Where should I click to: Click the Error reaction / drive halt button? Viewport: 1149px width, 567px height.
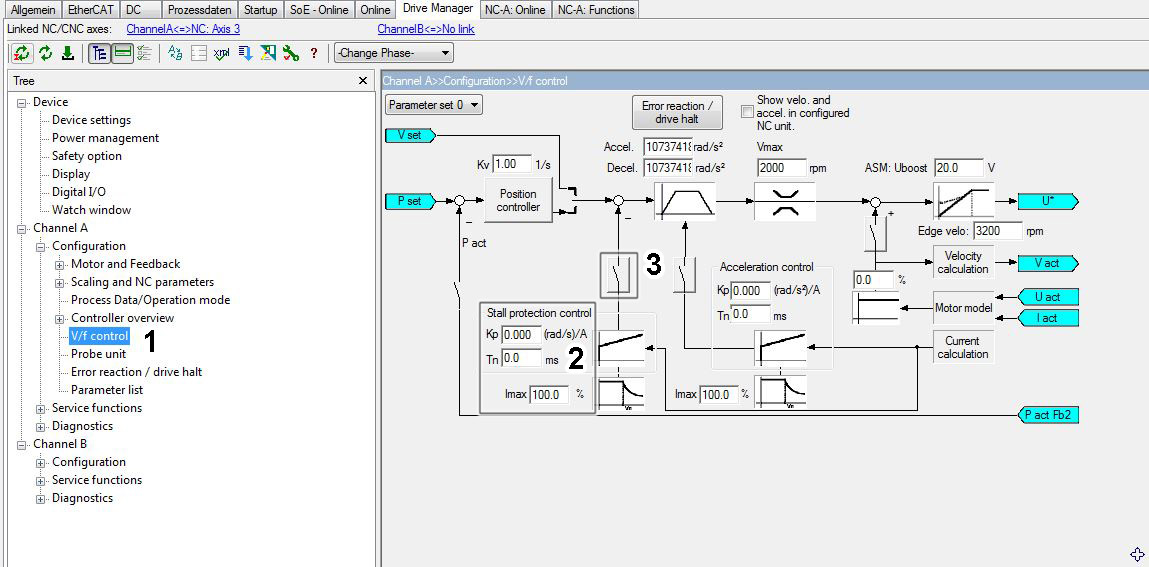[x=678, y=112]
